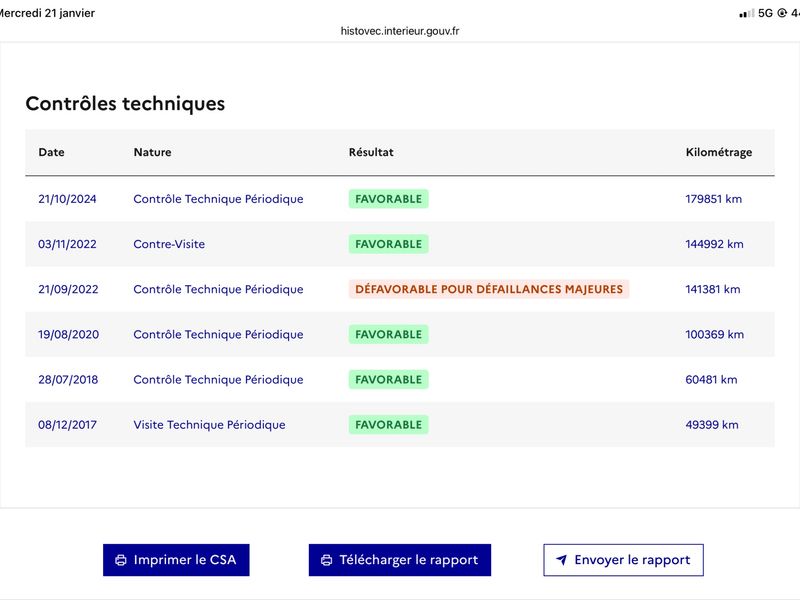This screenshot has height=600, width=800.
Task: Click the printer icon in Imprimer le CSA
Action: pos(121,560)
